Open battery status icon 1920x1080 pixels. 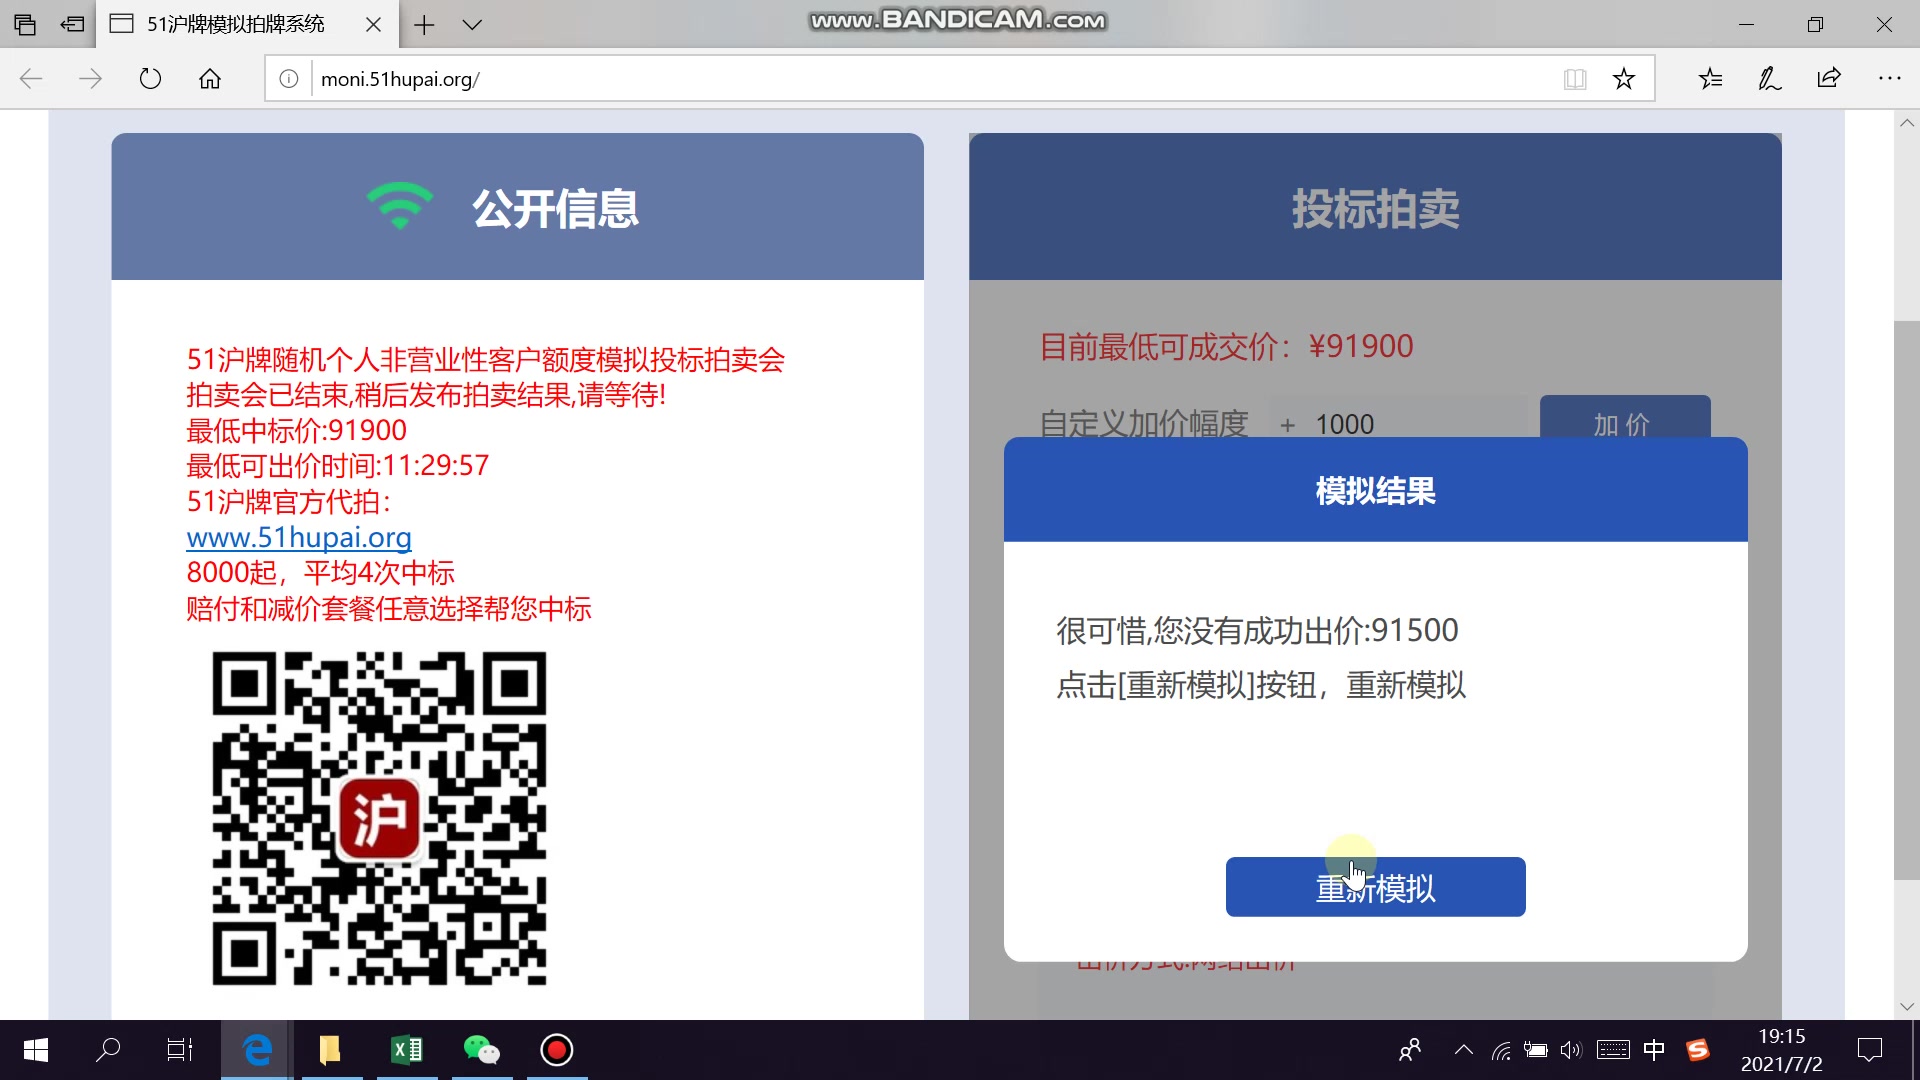click(1536, 1050)
